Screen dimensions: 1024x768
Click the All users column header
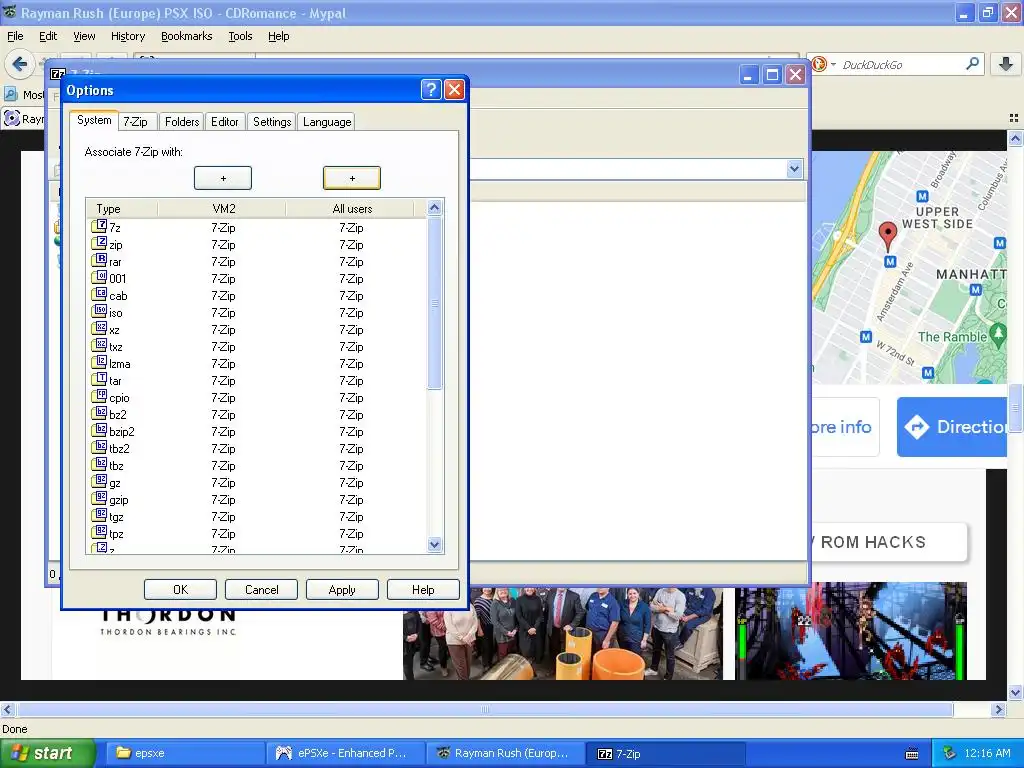click(x=351, y=209)
